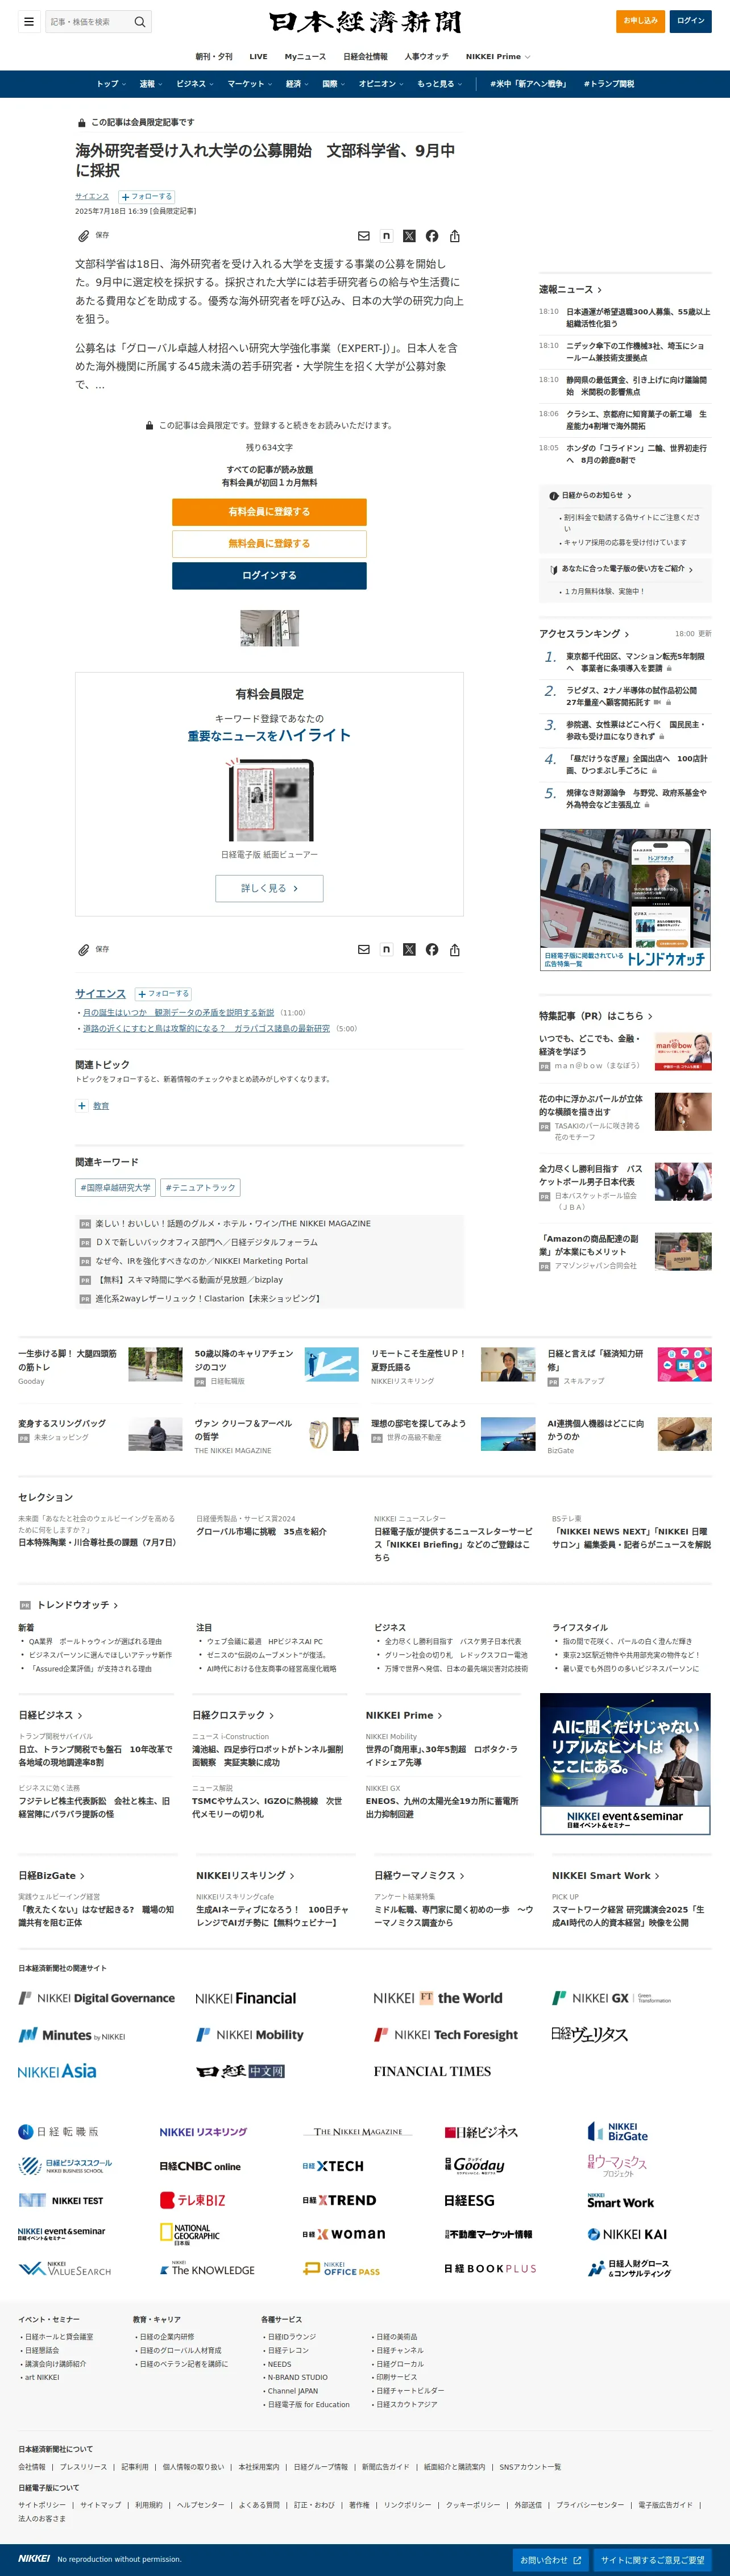Screen dimensions: 730x2576
Task: Expand 国際 navigation dropdown
Action: point(333,84)
